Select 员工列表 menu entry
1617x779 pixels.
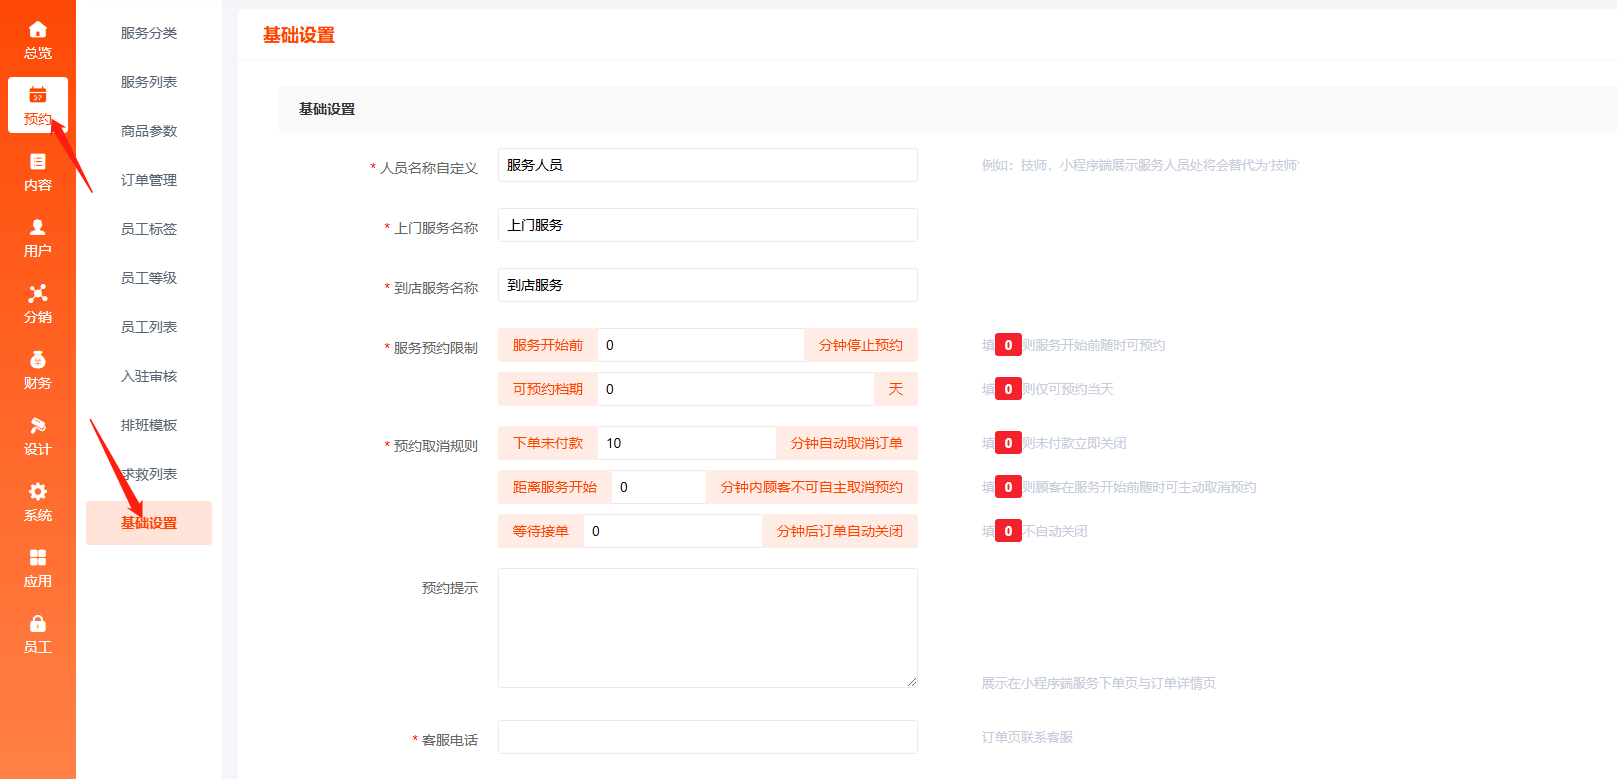[x=149, y=327]
